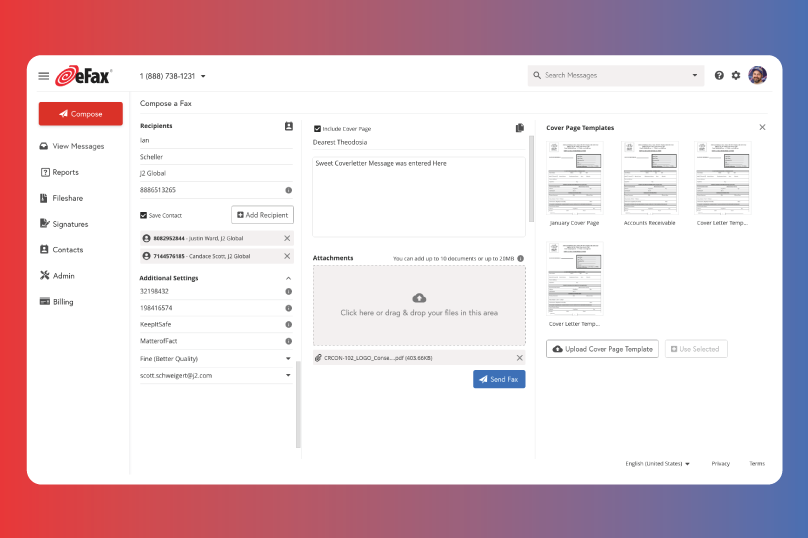808x538 pixels.
Task: Click the cover page section scrollbar
Action: click(x=531, y=179)
